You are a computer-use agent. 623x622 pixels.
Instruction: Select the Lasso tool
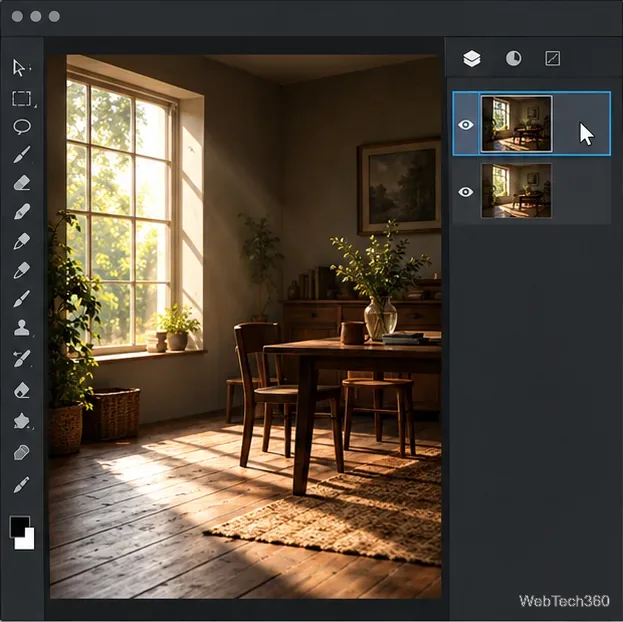point(22,127)
